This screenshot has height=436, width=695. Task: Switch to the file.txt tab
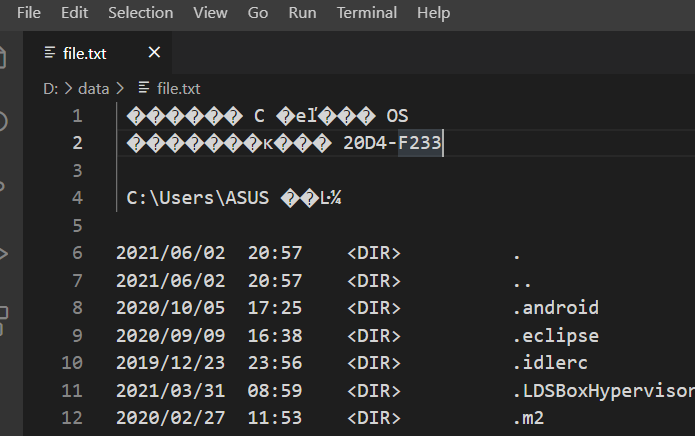[85, 53]
